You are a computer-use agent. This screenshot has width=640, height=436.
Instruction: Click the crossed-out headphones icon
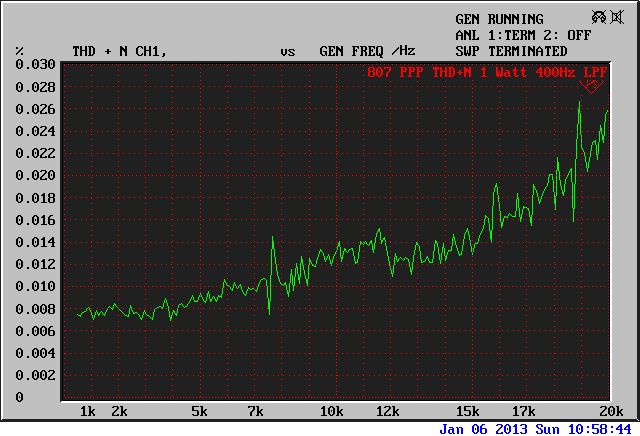[597, 17]
